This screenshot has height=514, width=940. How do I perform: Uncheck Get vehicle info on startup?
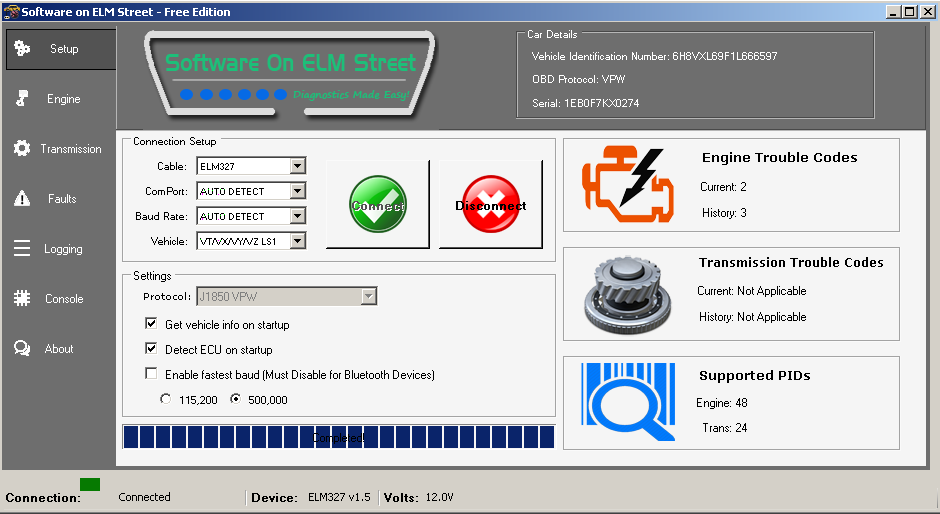[151, 324]
